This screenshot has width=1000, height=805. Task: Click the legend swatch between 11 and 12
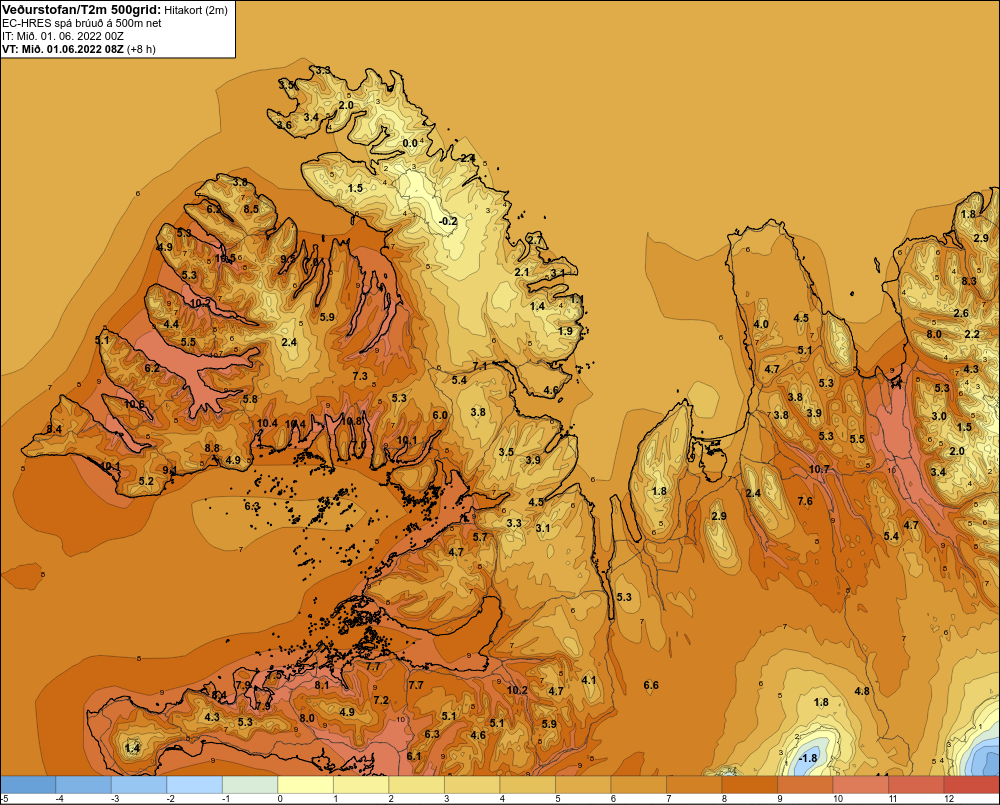(916, 785)
